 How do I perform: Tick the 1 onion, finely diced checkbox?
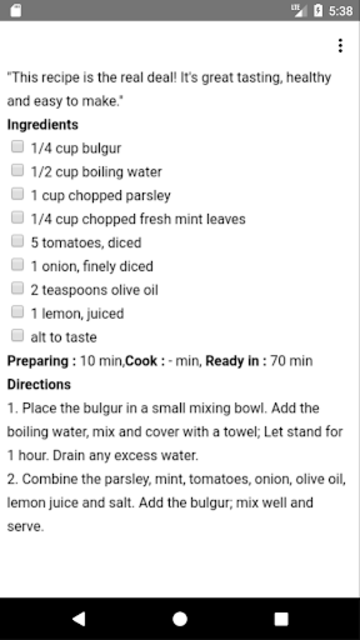coord(17,265)
